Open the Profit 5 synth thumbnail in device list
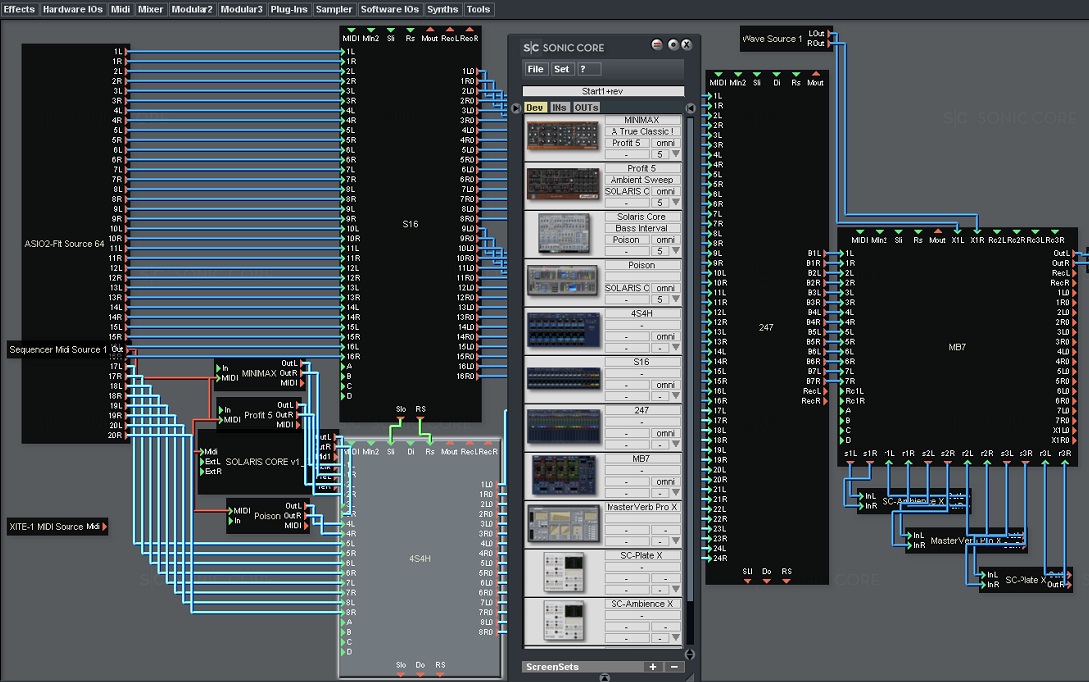 pyautogui.click(x=563, y=184)
